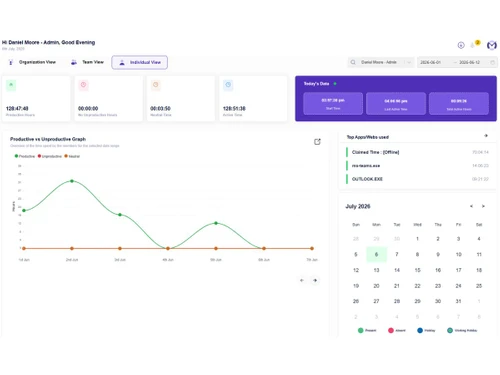Viewport: 500px width, 375px height.
Task: Select the Claimed Time : [Offline] row
Action: 417,152
